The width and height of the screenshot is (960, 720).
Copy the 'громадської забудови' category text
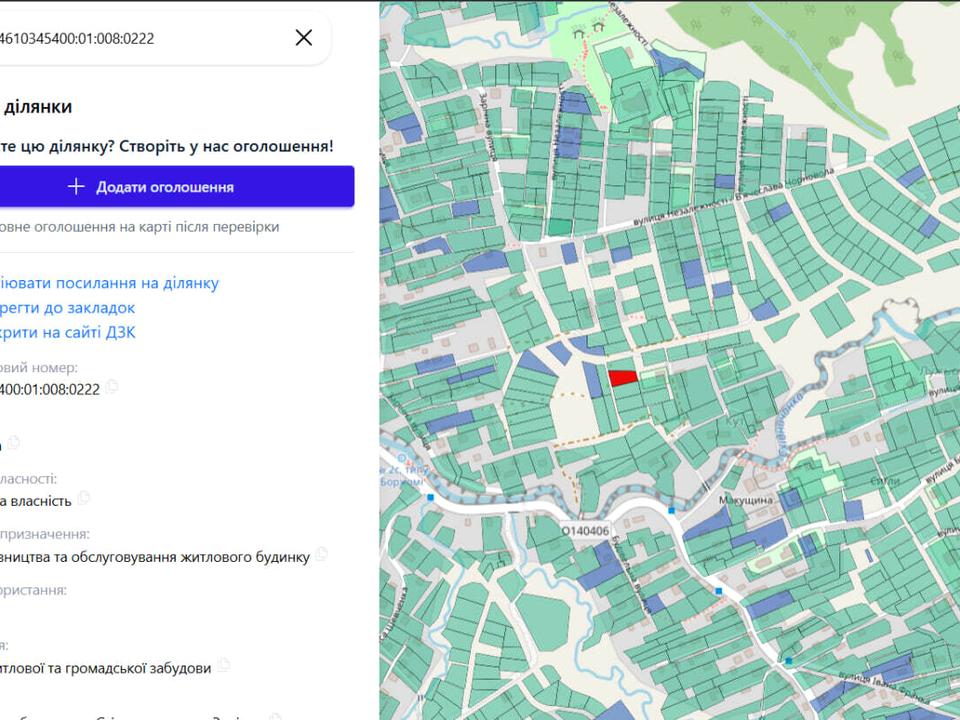[223, 665]
